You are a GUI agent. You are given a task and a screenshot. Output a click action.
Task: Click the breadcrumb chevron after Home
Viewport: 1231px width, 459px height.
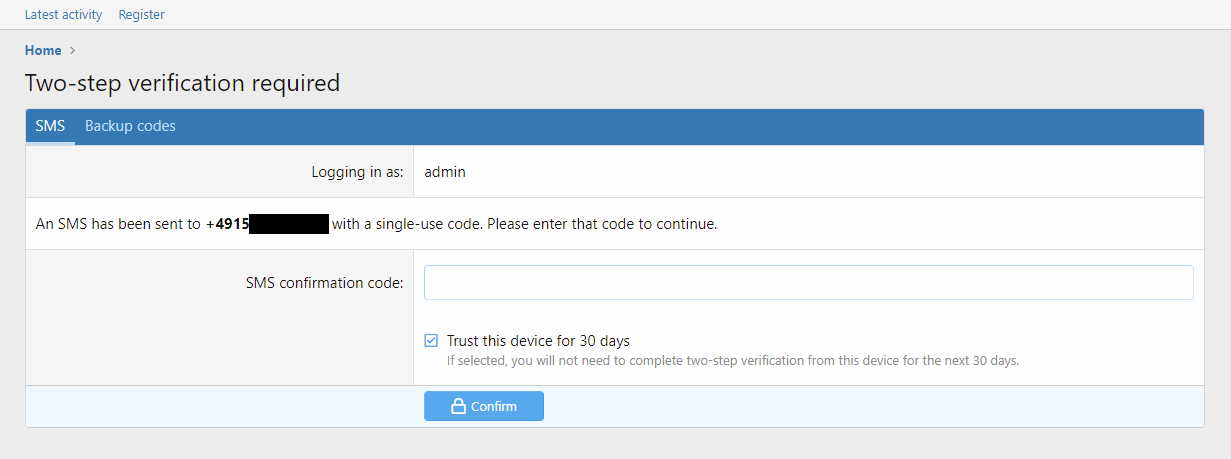pyautogui.click(x=73, y=50)
